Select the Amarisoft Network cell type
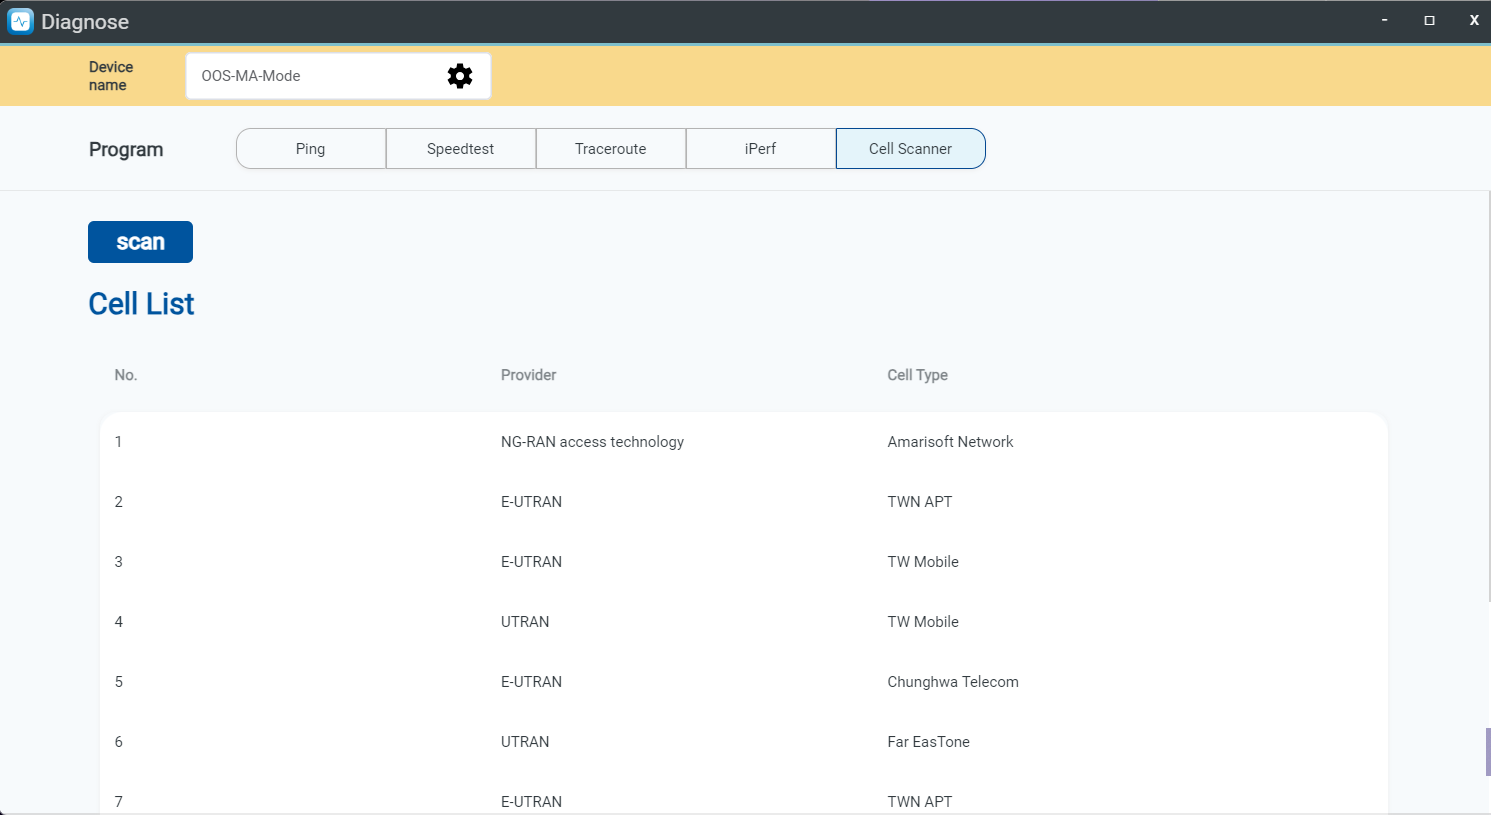Viewport: 1491px width, 815px height. point(950,442)
